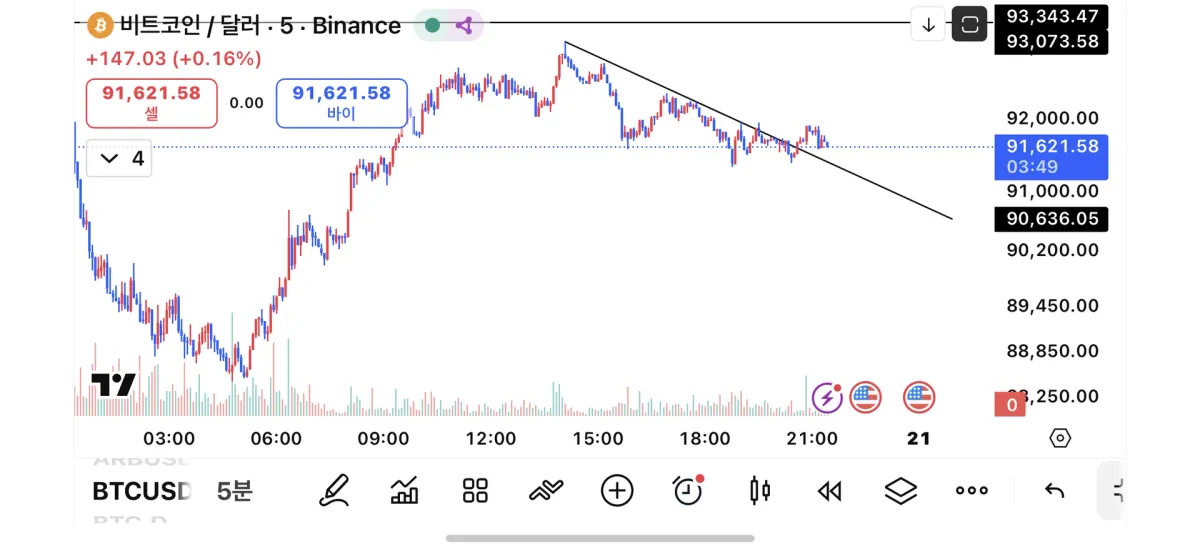Open chart settings hexagon icon on the time axis
This screenshot has height=554, width=1200.
click(1060, 438)
